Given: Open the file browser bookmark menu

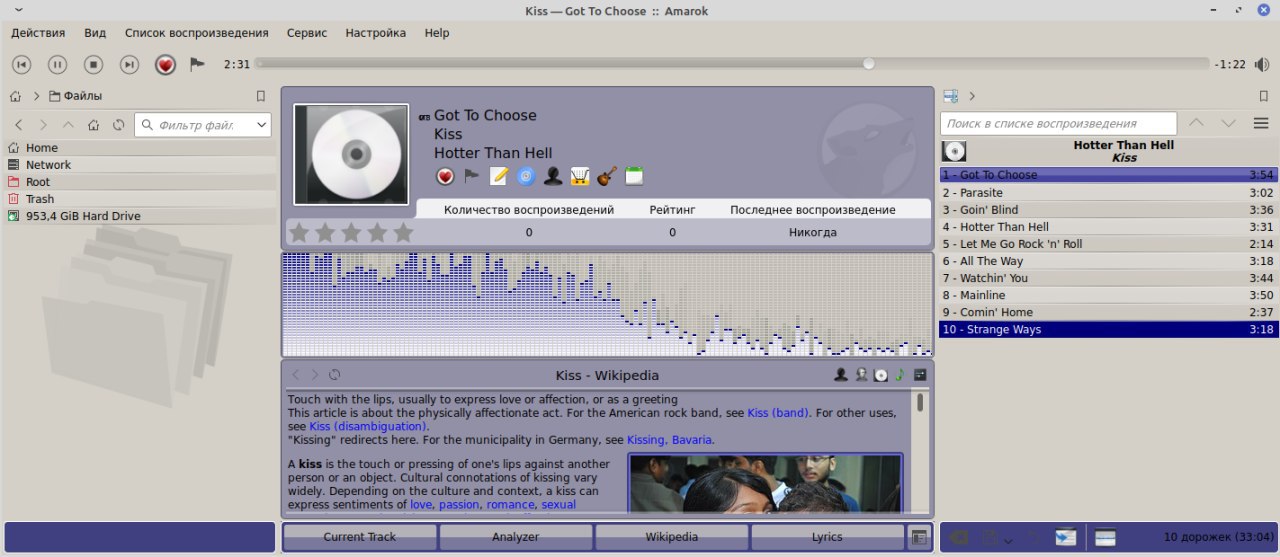Looking at the screenshot, I should pyautogui.click(x=261, y=97).
